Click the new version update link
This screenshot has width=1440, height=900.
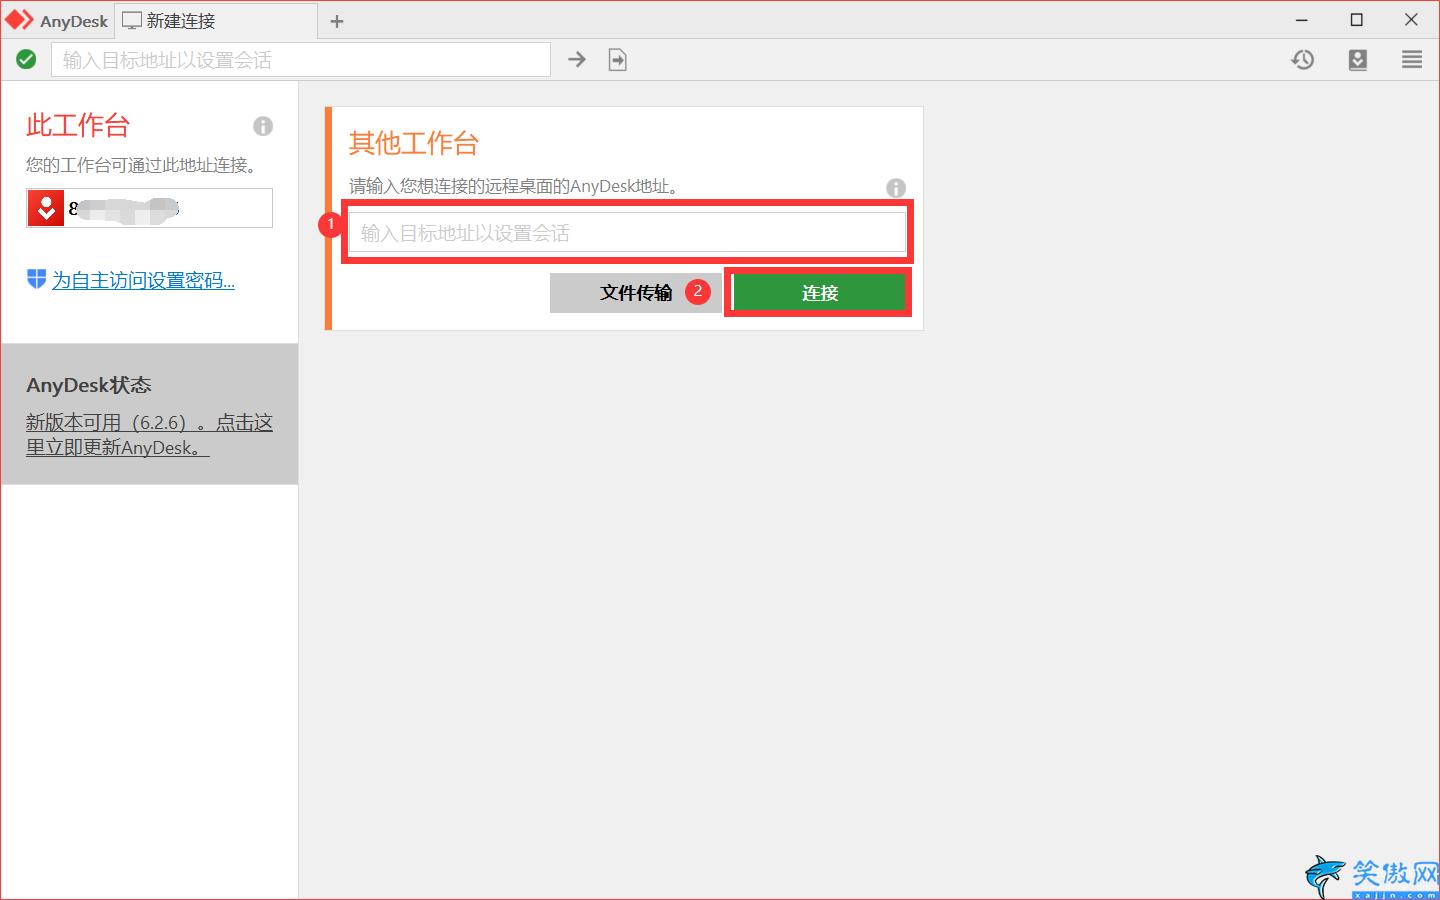pyautogui.click(x=149, y=435)
